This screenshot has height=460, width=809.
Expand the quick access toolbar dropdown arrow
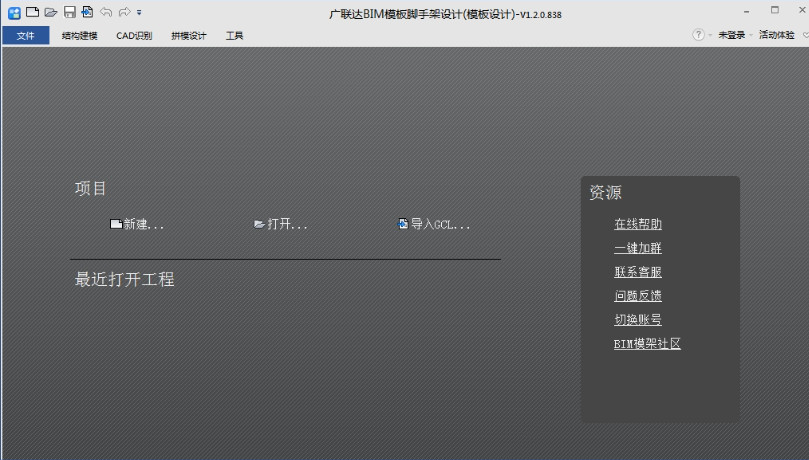click(139, 12)
